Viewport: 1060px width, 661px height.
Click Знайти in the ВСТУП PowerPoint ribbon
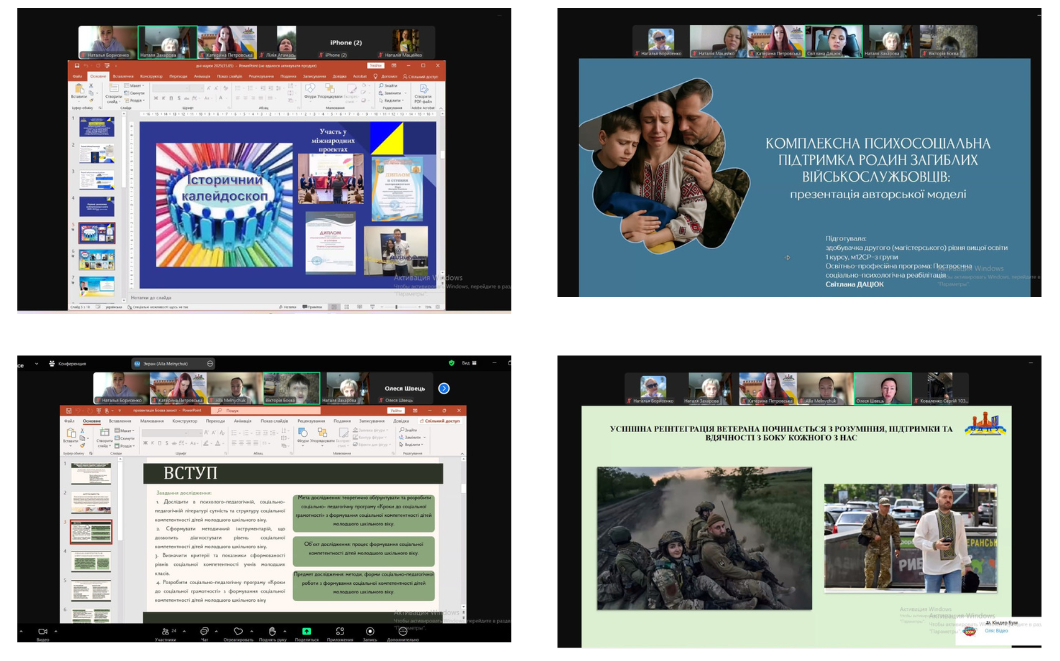point(408,430)
